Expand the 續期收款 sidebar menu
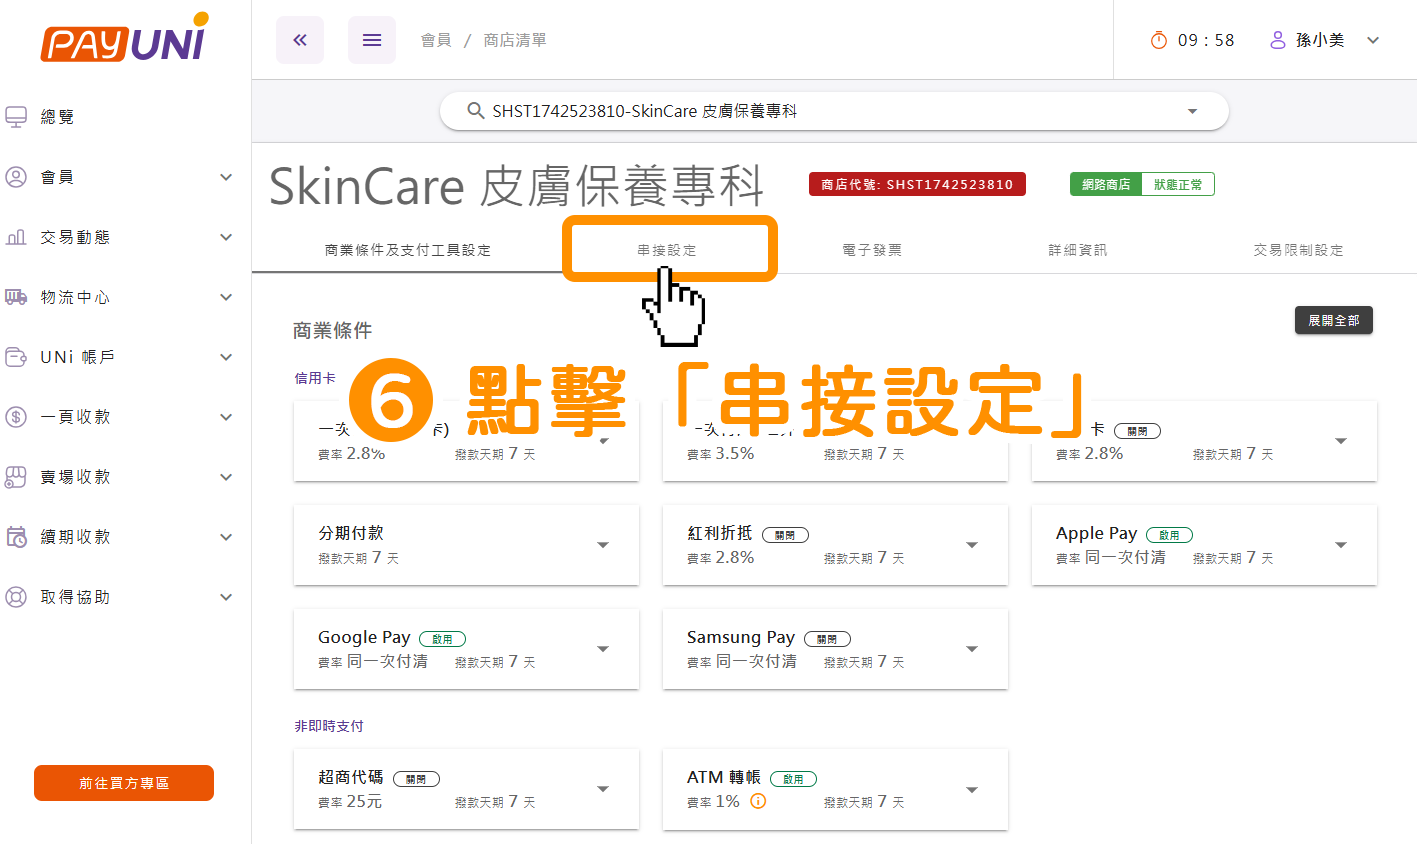Image resolution: width=1417 pixels, height=844 pixels. [226, 537]
